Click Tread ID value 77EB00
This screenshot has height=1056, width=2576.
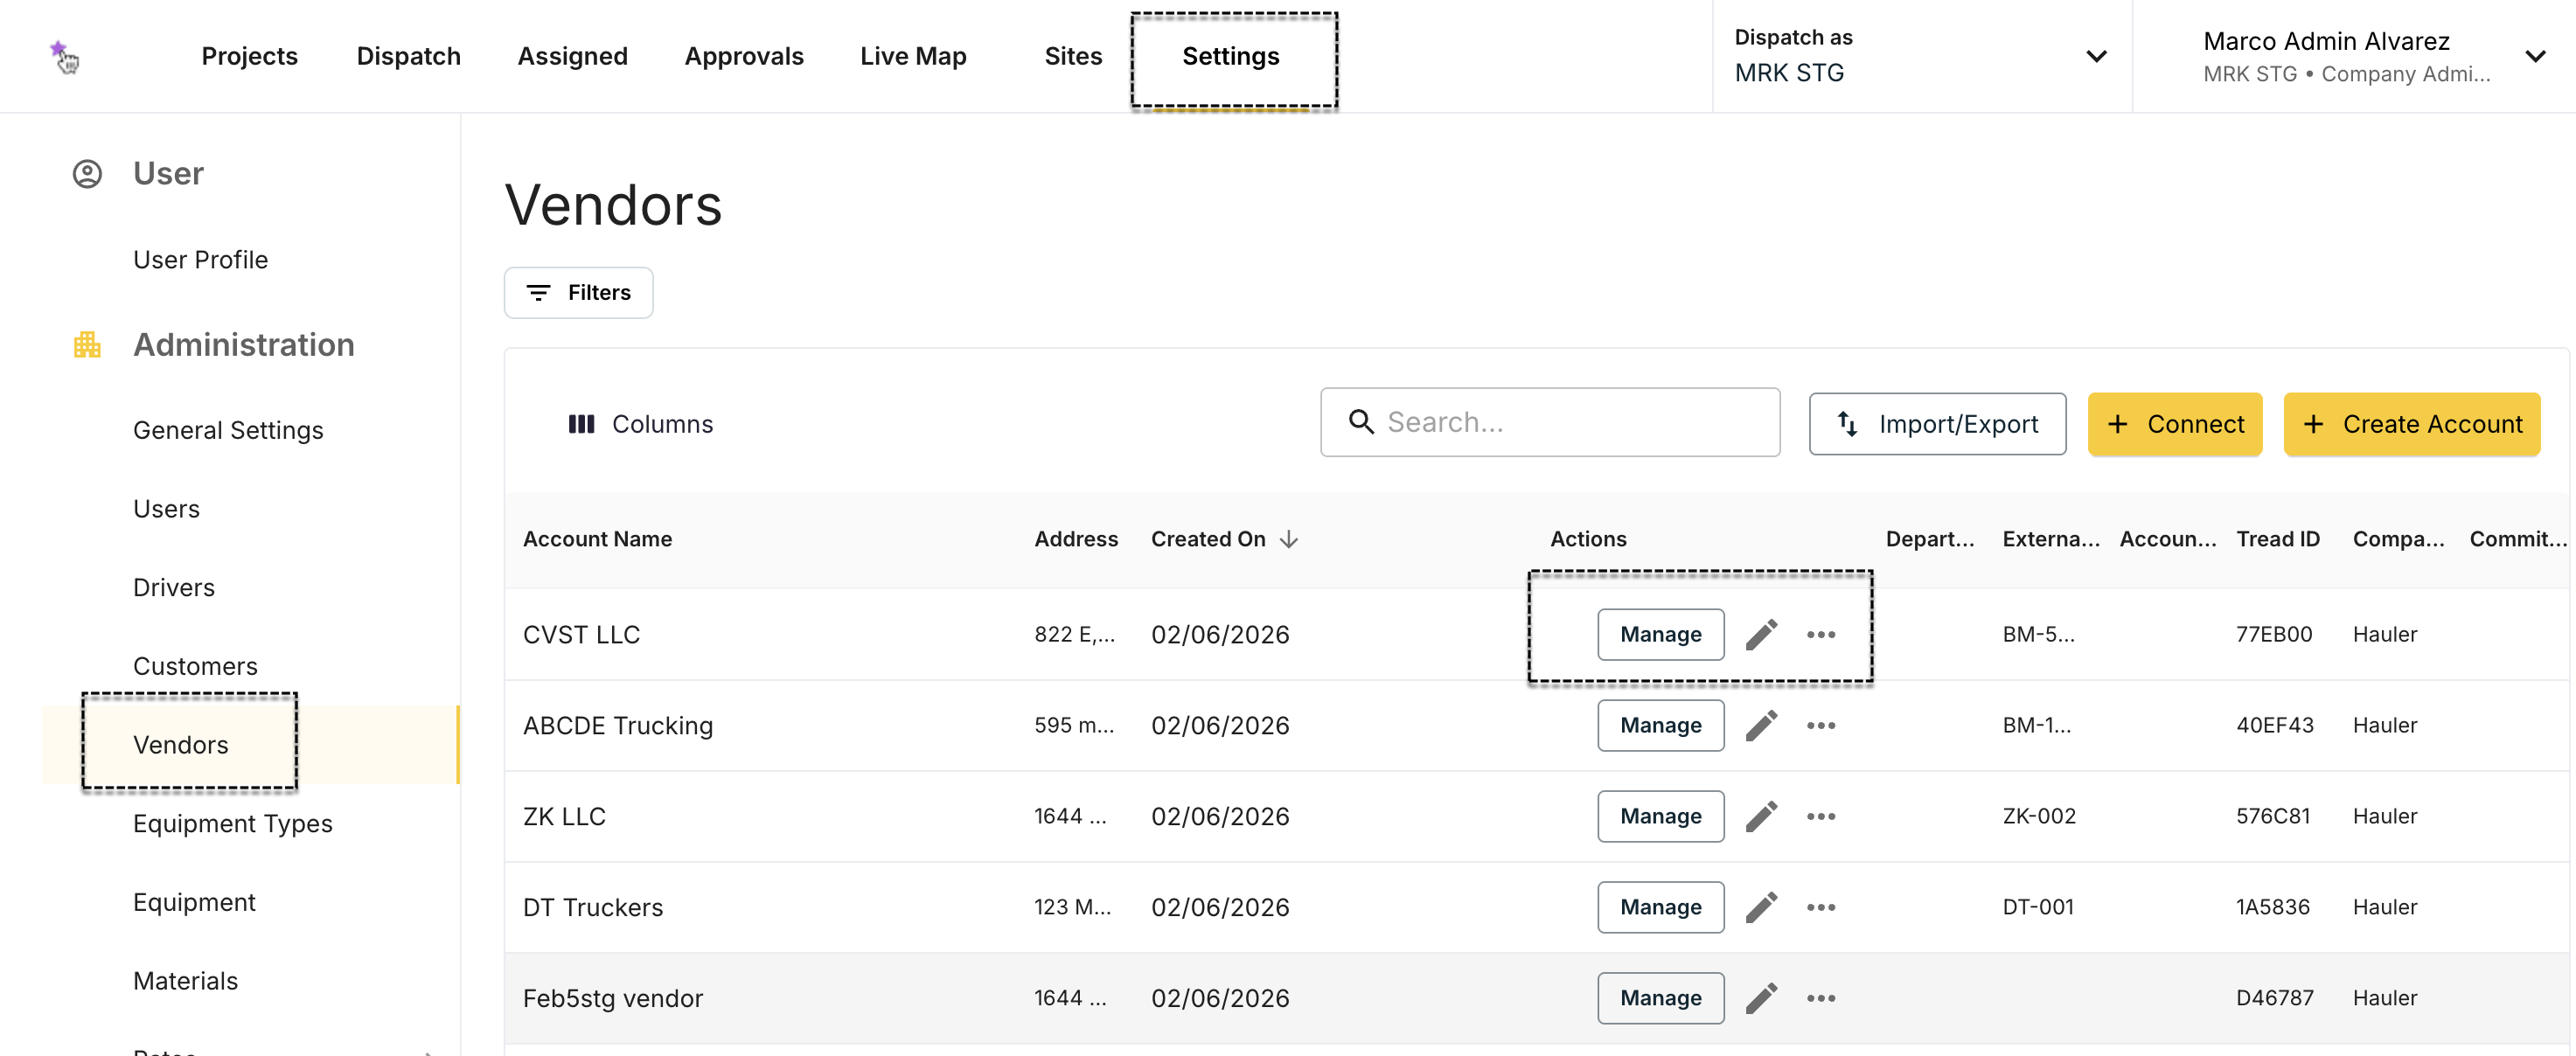[x=2274, y=635]
